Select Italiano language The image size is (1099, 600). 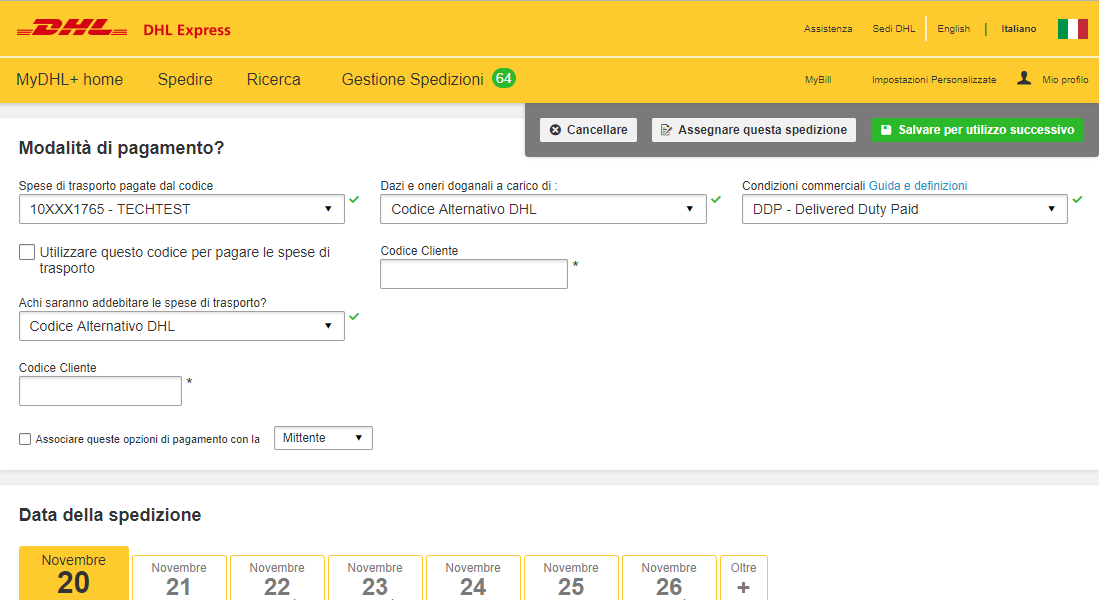coord(1018,29)
